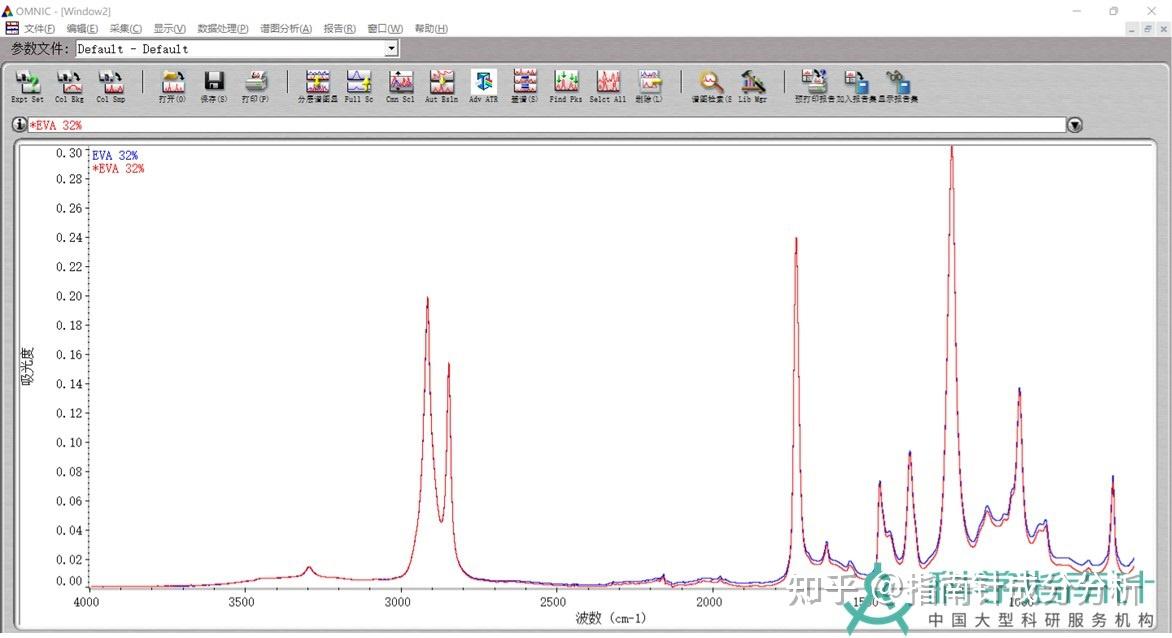Click 显示报告集 view notebook icon

click(898, 87)
